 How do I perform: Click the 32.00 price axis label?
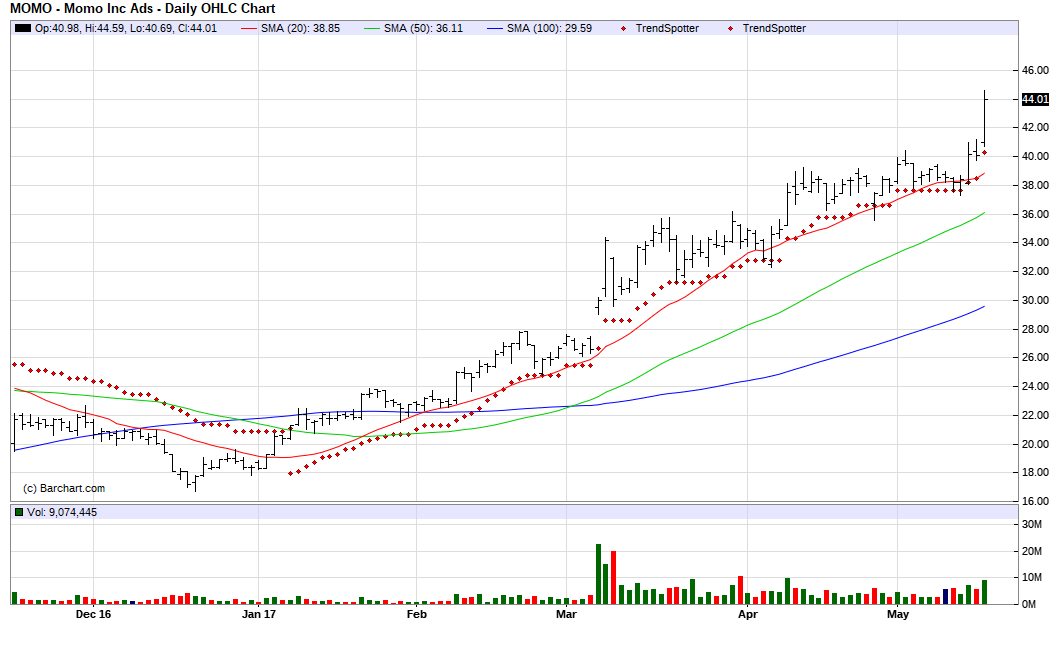[1035, 271]
